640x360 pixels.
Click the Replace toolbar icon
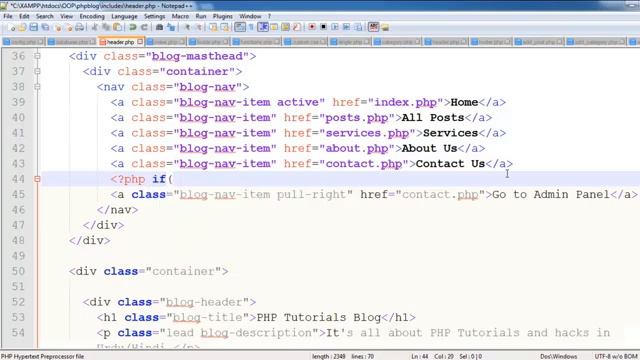pyautogui.click(x=171, y=27)
